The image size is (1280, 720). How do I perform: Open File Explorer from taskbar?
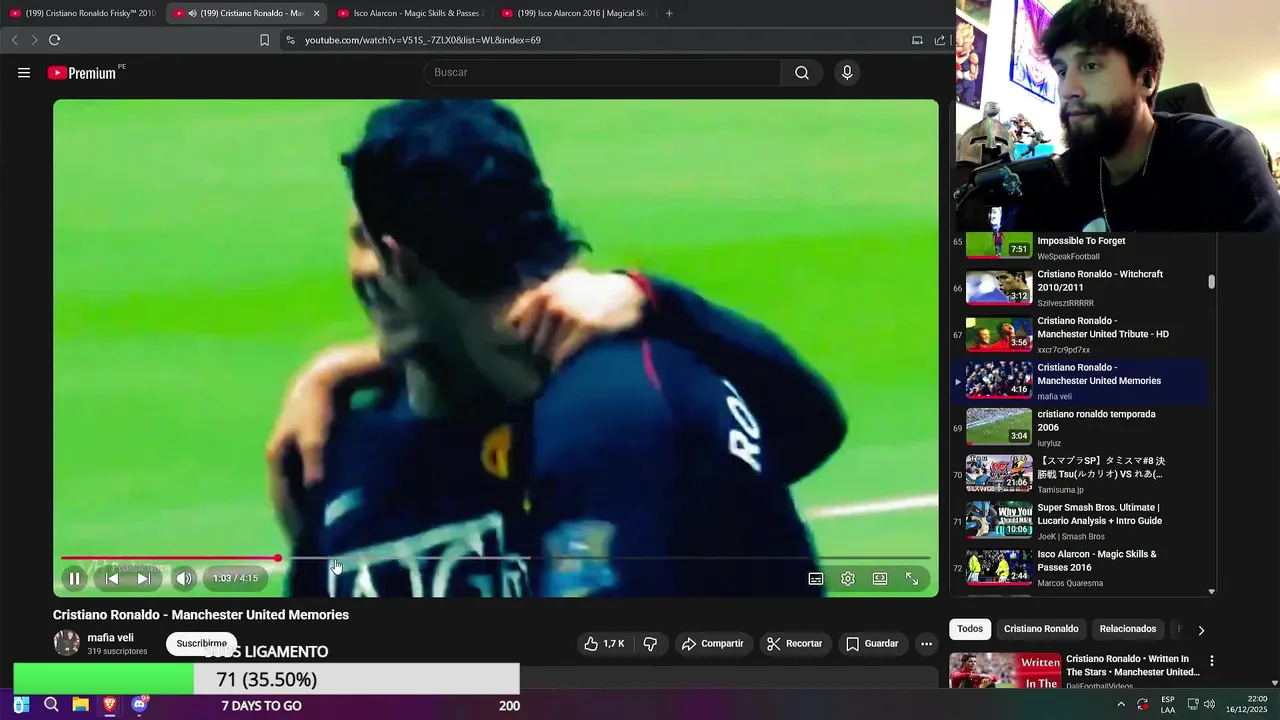pyautogui.click(x=80, y=705)
